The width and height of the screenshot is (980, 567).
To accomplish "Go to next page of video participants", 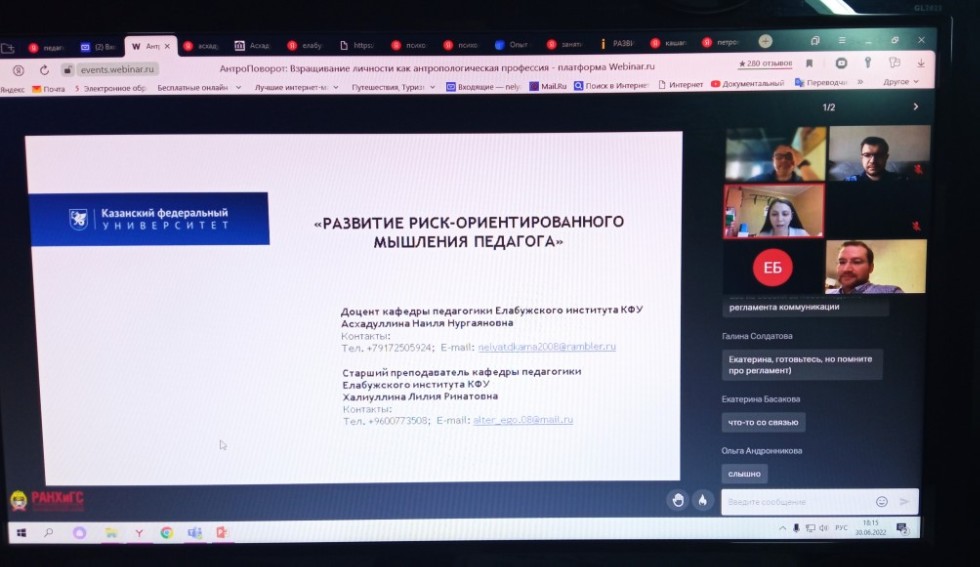I will [915, 107].
